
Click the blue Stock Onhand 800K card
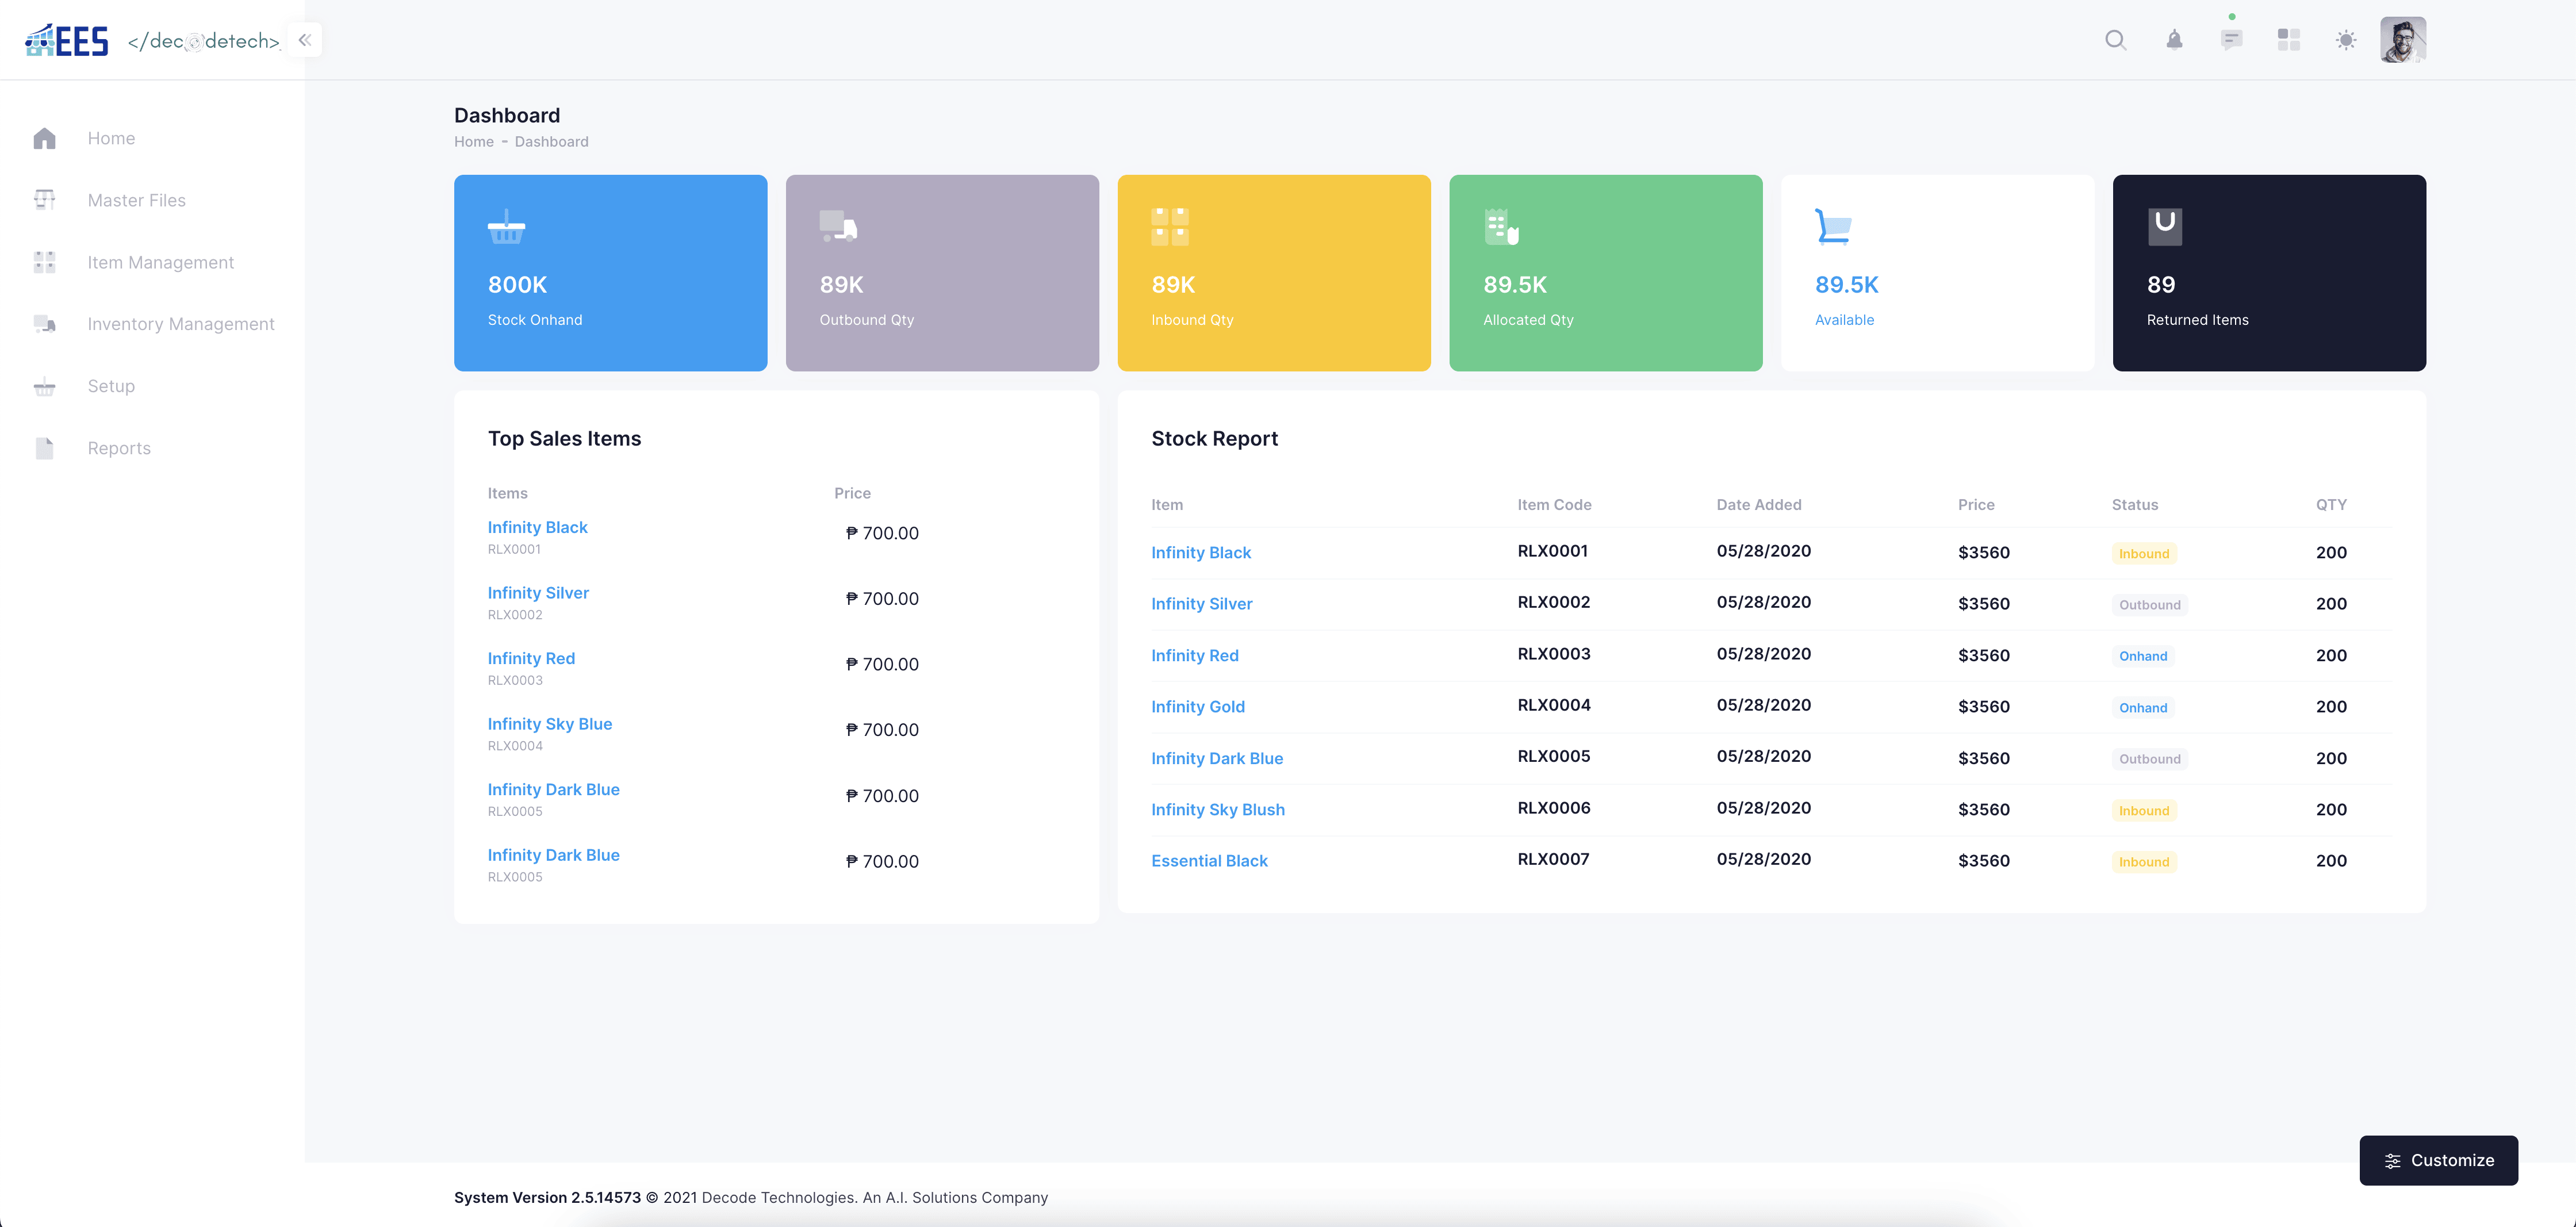coord(610,273)
